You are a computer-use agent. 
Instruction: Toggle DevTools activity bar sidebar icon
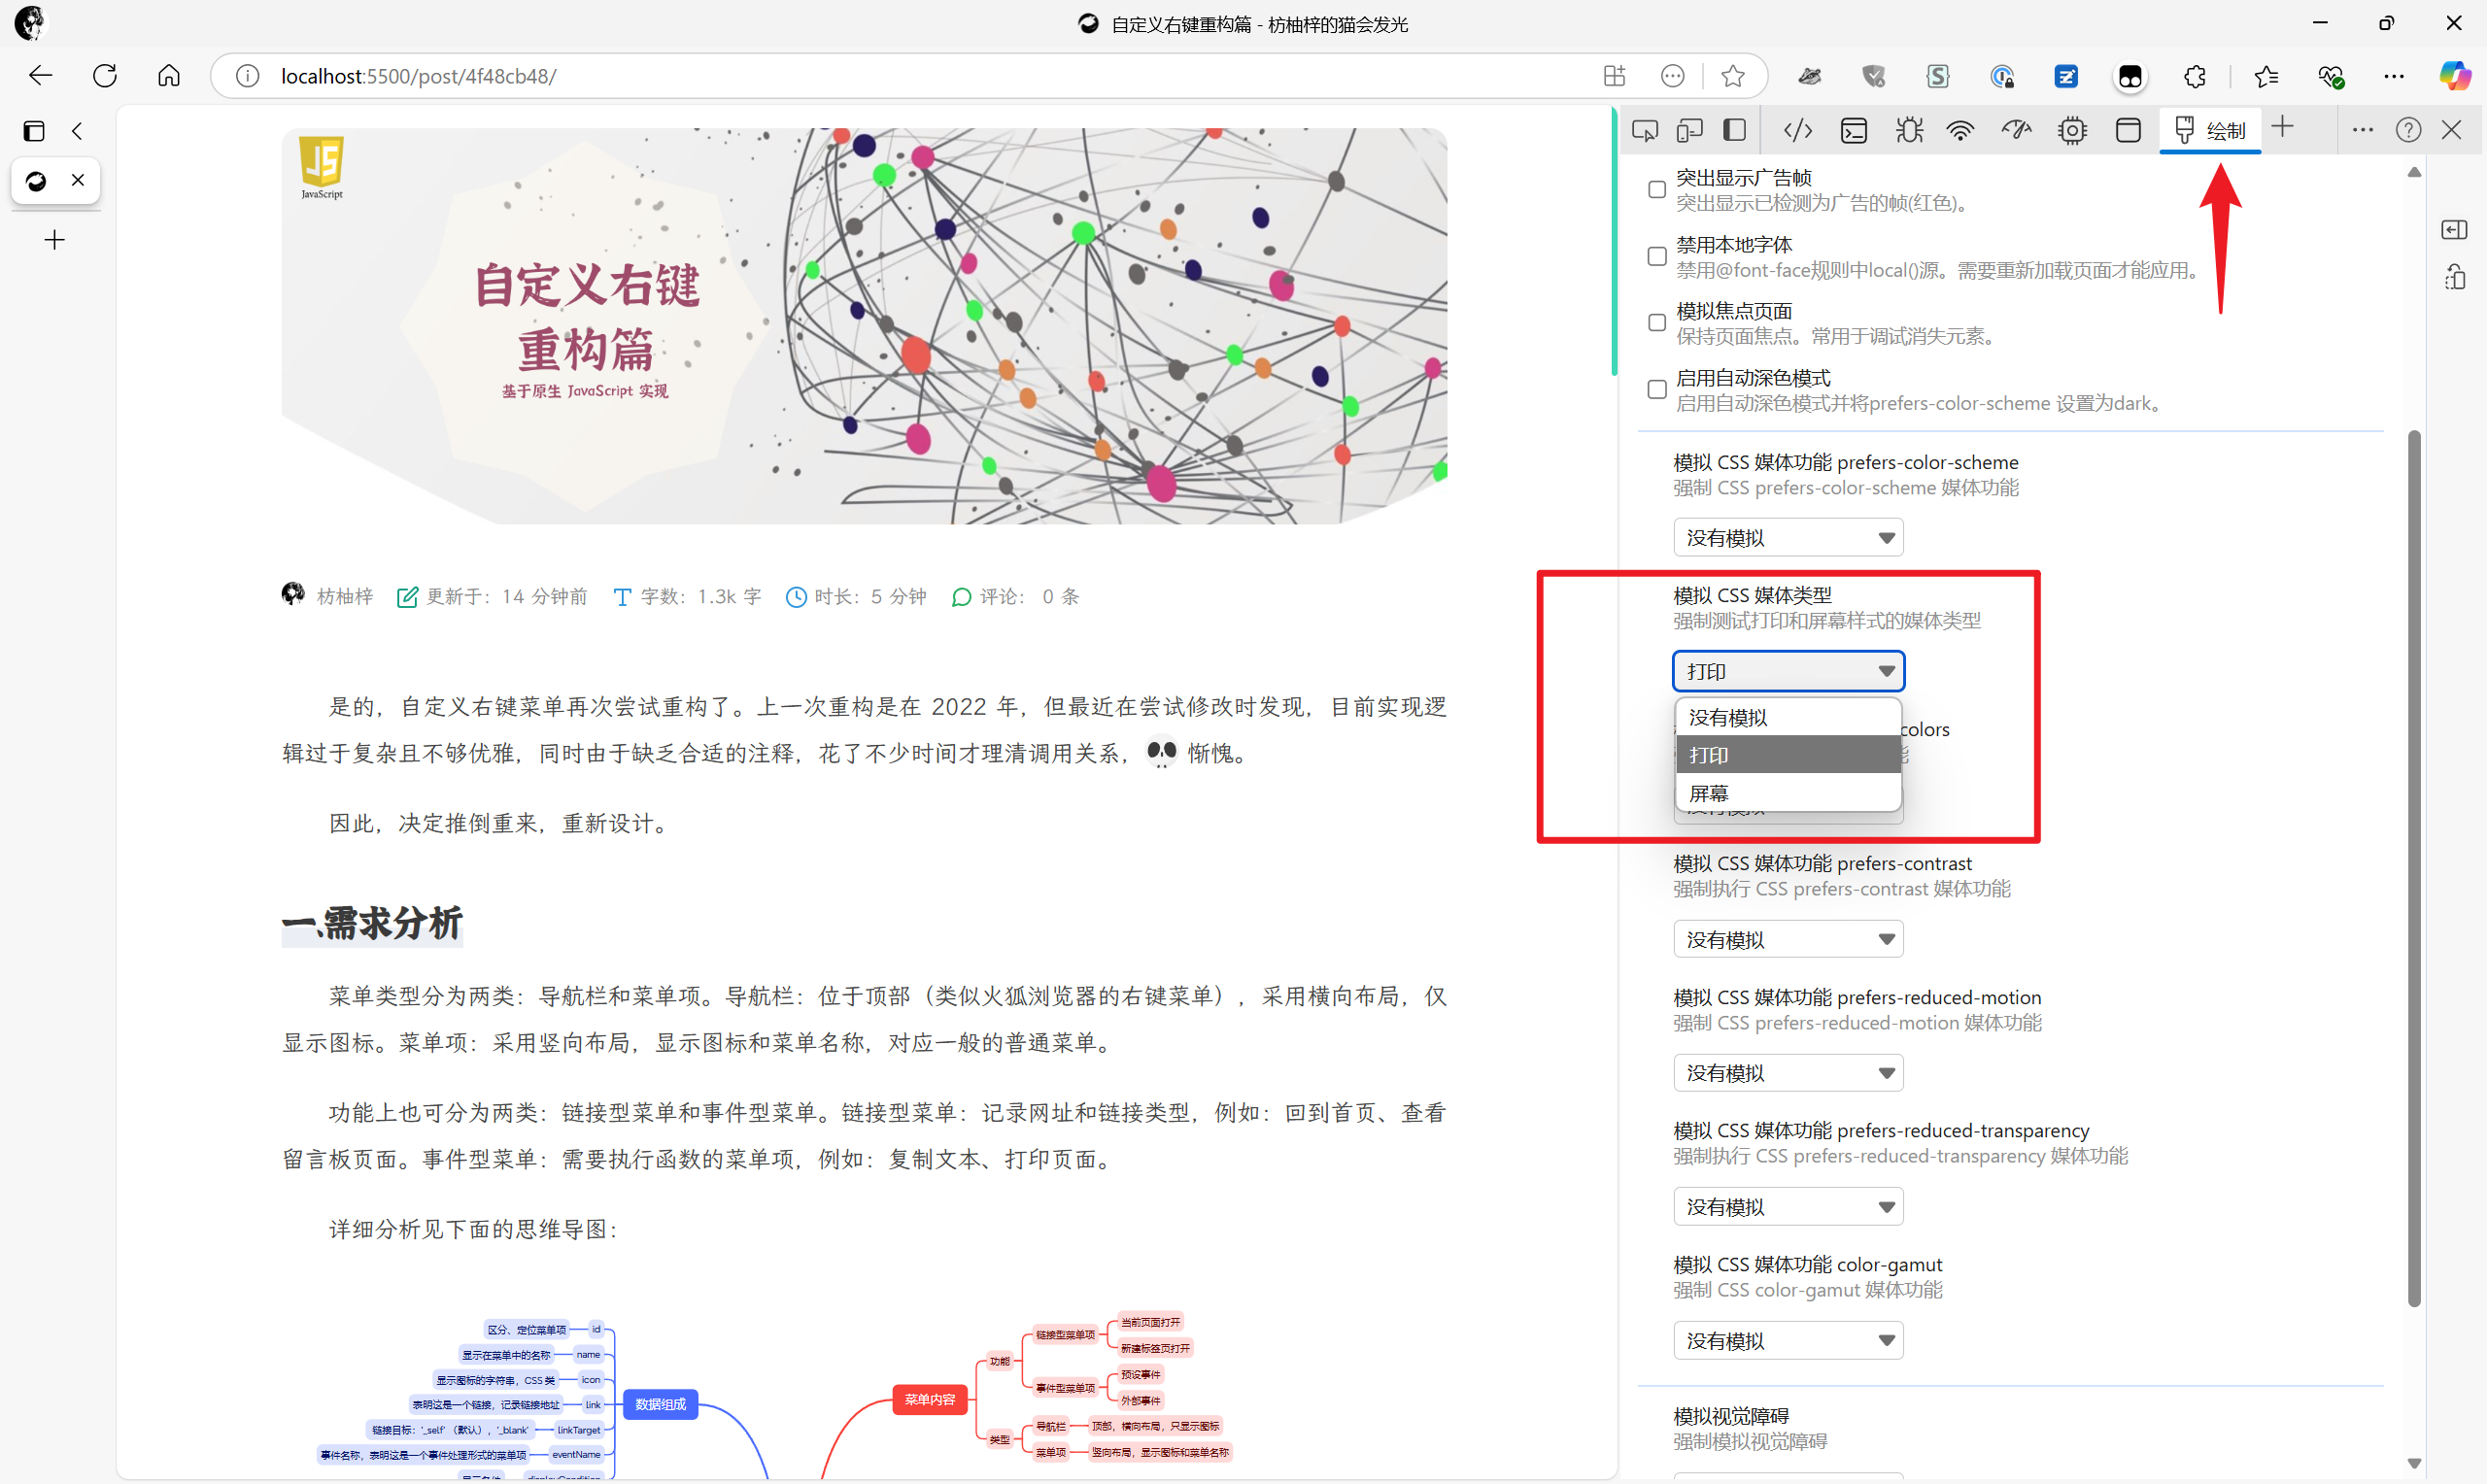1735,131
